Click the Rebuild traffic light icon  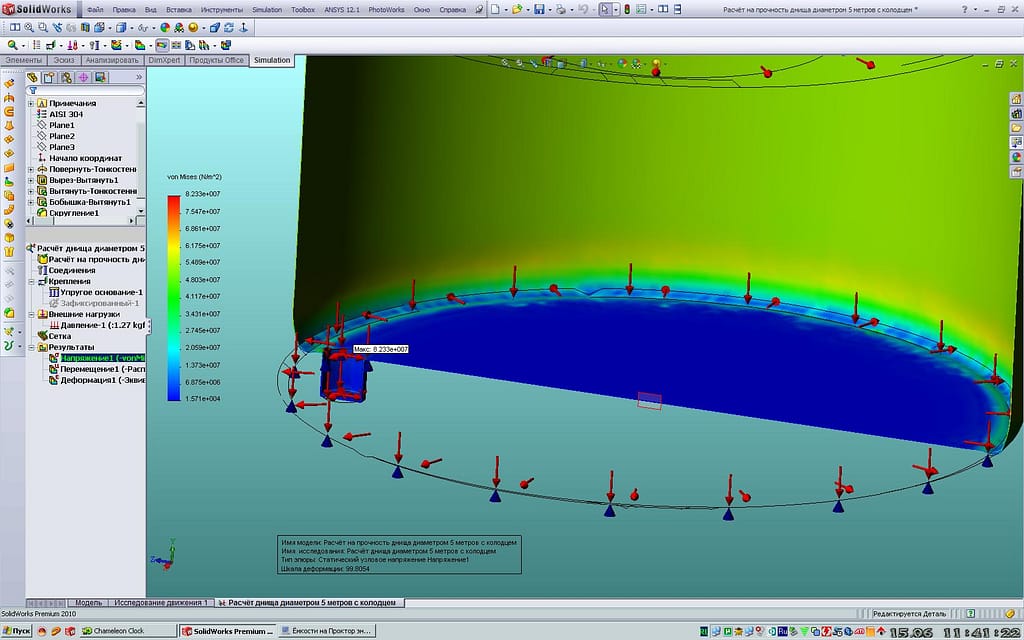[x=627, y=10]
